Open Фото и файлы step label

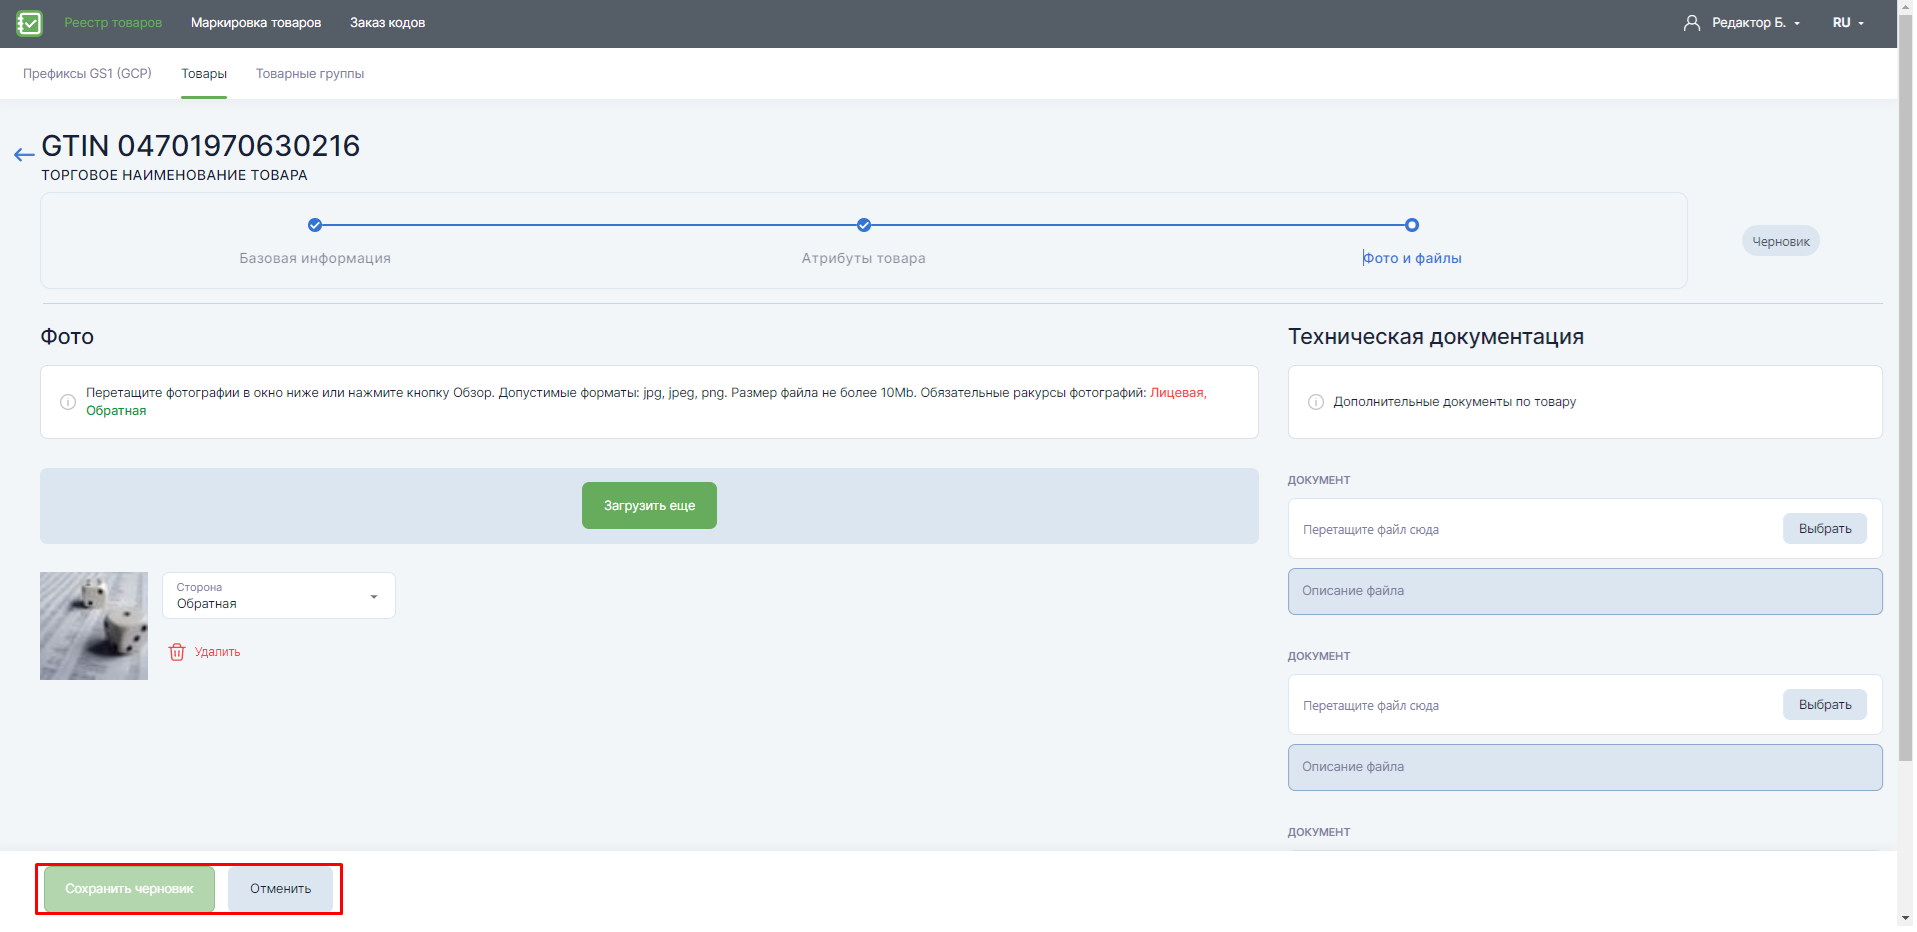(x=1412, y=258)
